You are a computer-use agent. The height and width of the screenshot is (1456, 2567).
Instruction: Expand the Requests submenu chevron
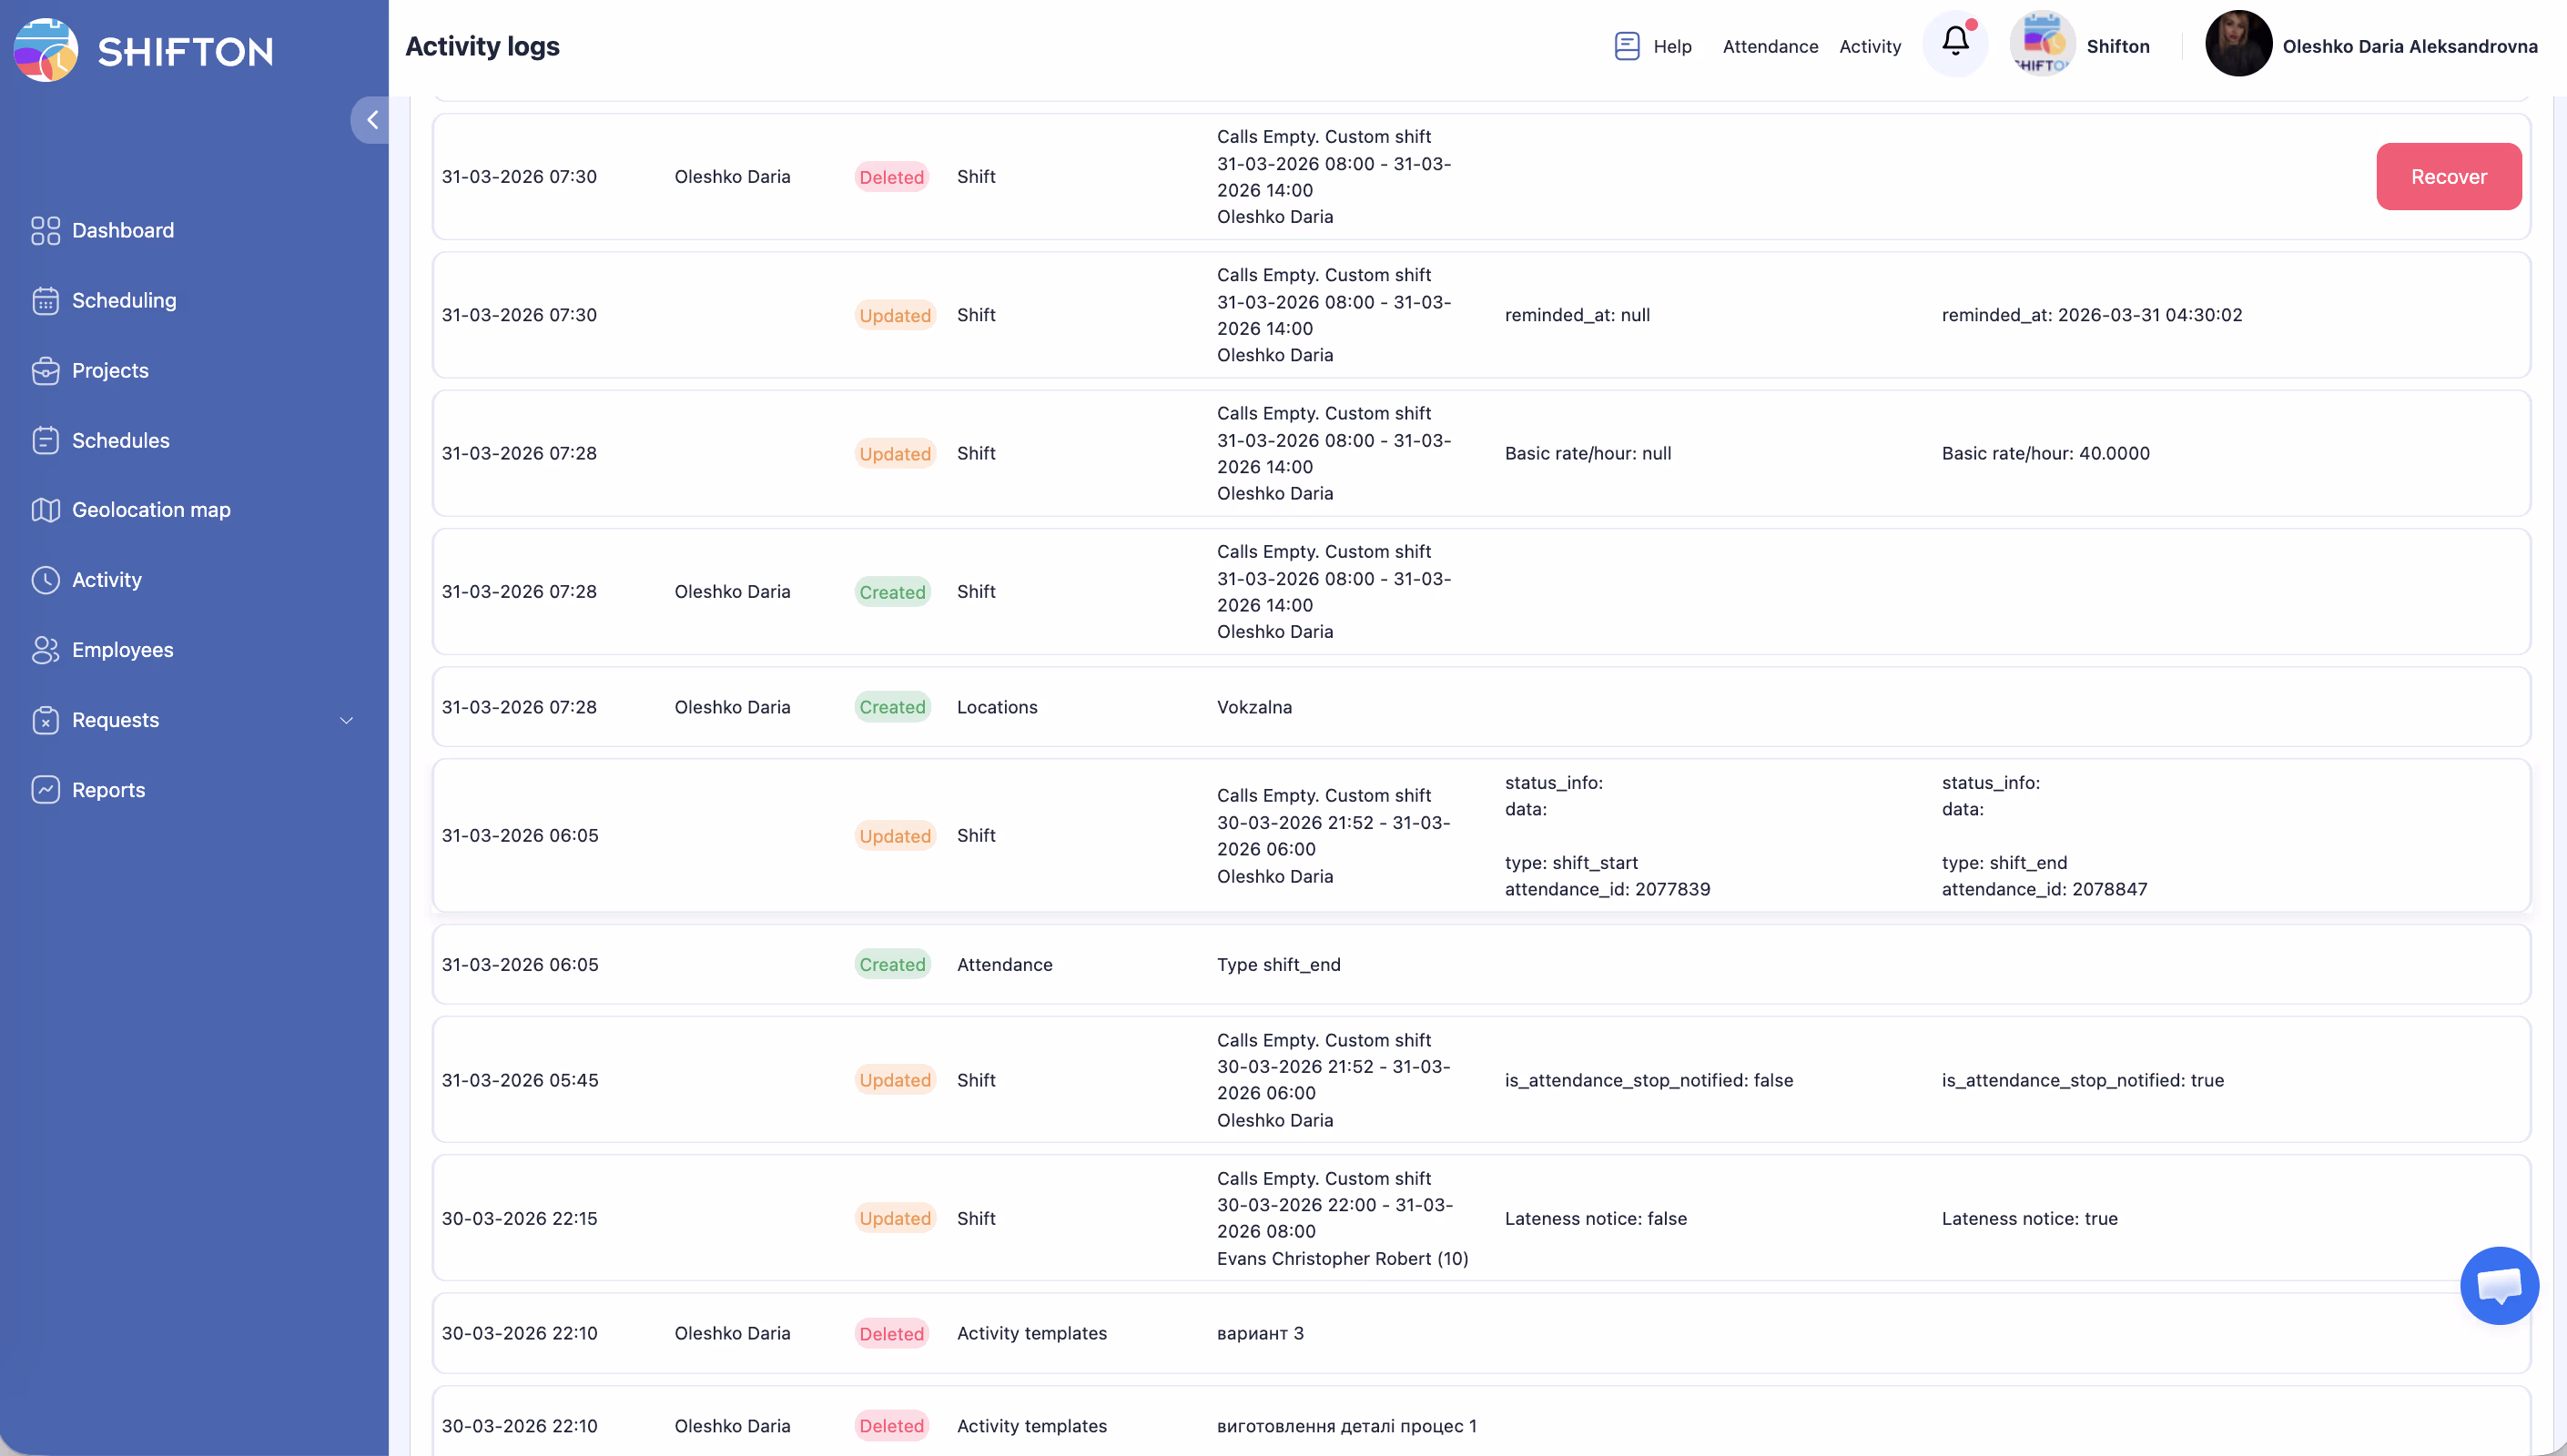pos(346,720)
